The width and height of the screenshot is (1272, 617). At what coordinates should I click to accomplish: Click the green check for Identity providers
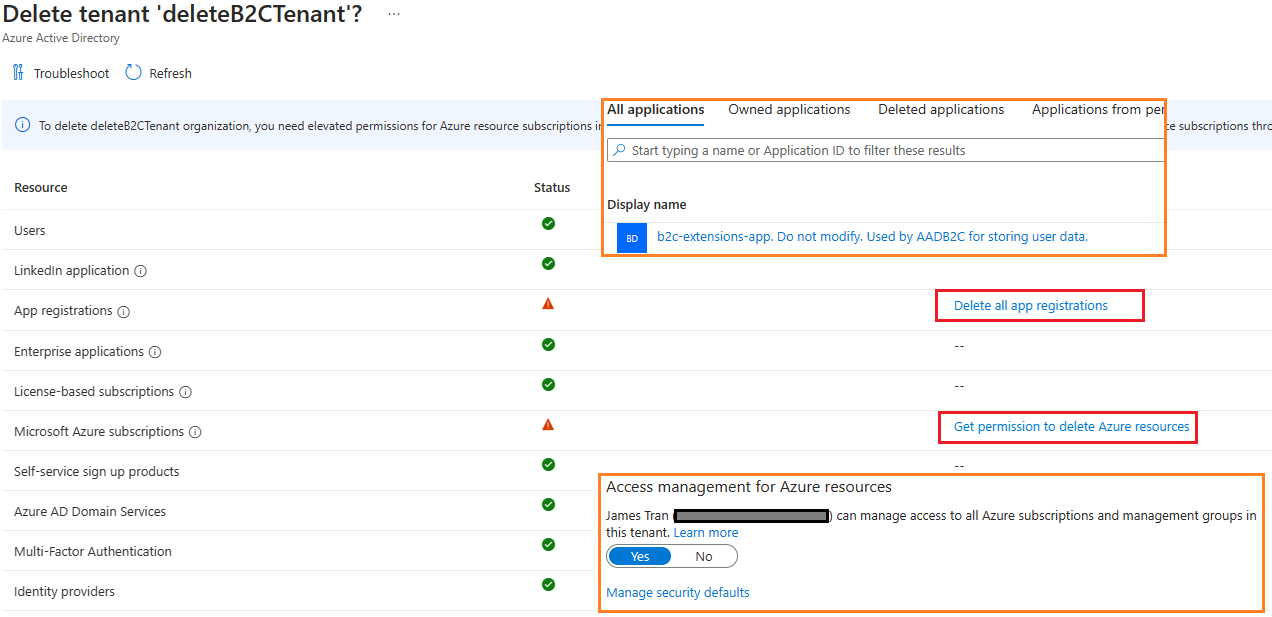(548, 584)
